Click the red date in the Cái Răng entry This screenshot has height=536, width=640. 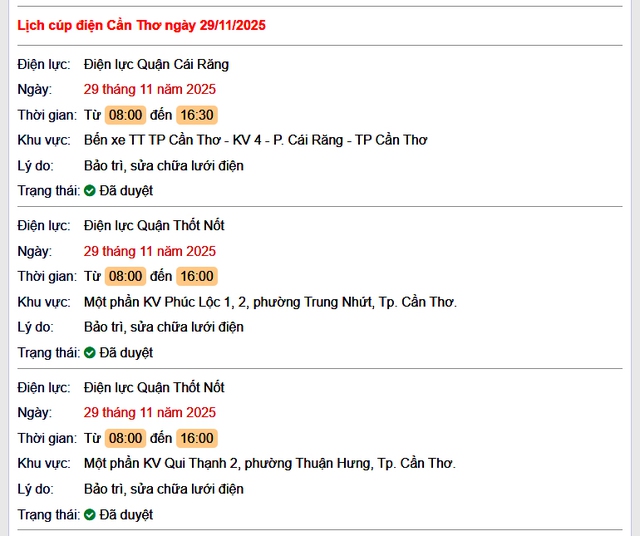[150, 89]
